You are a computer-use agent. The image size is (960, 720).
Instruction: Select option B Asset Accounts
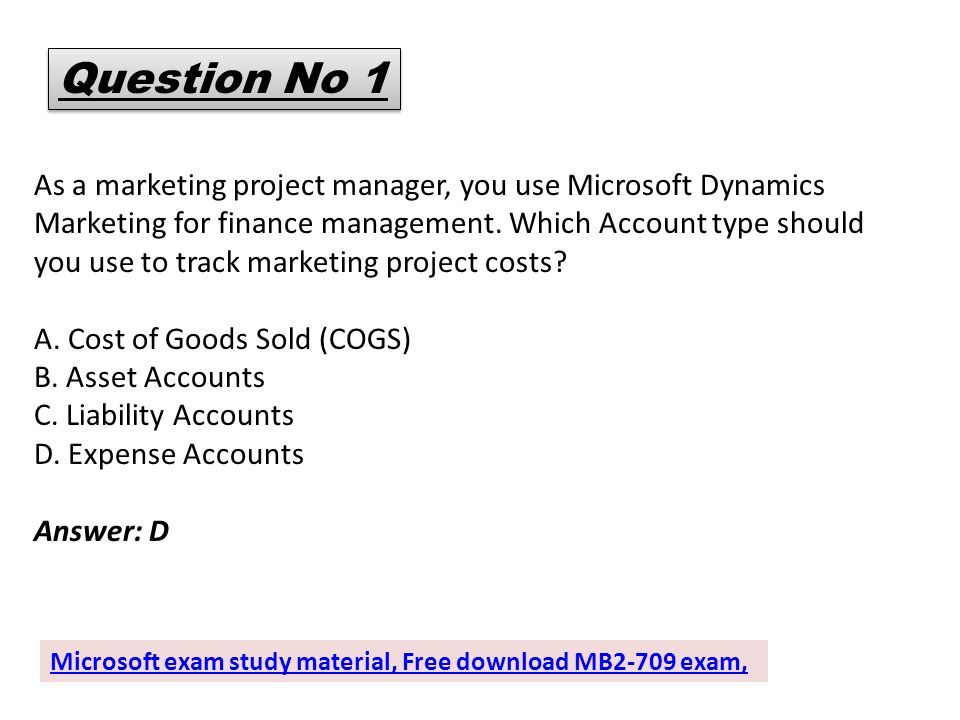click(149, 377)
